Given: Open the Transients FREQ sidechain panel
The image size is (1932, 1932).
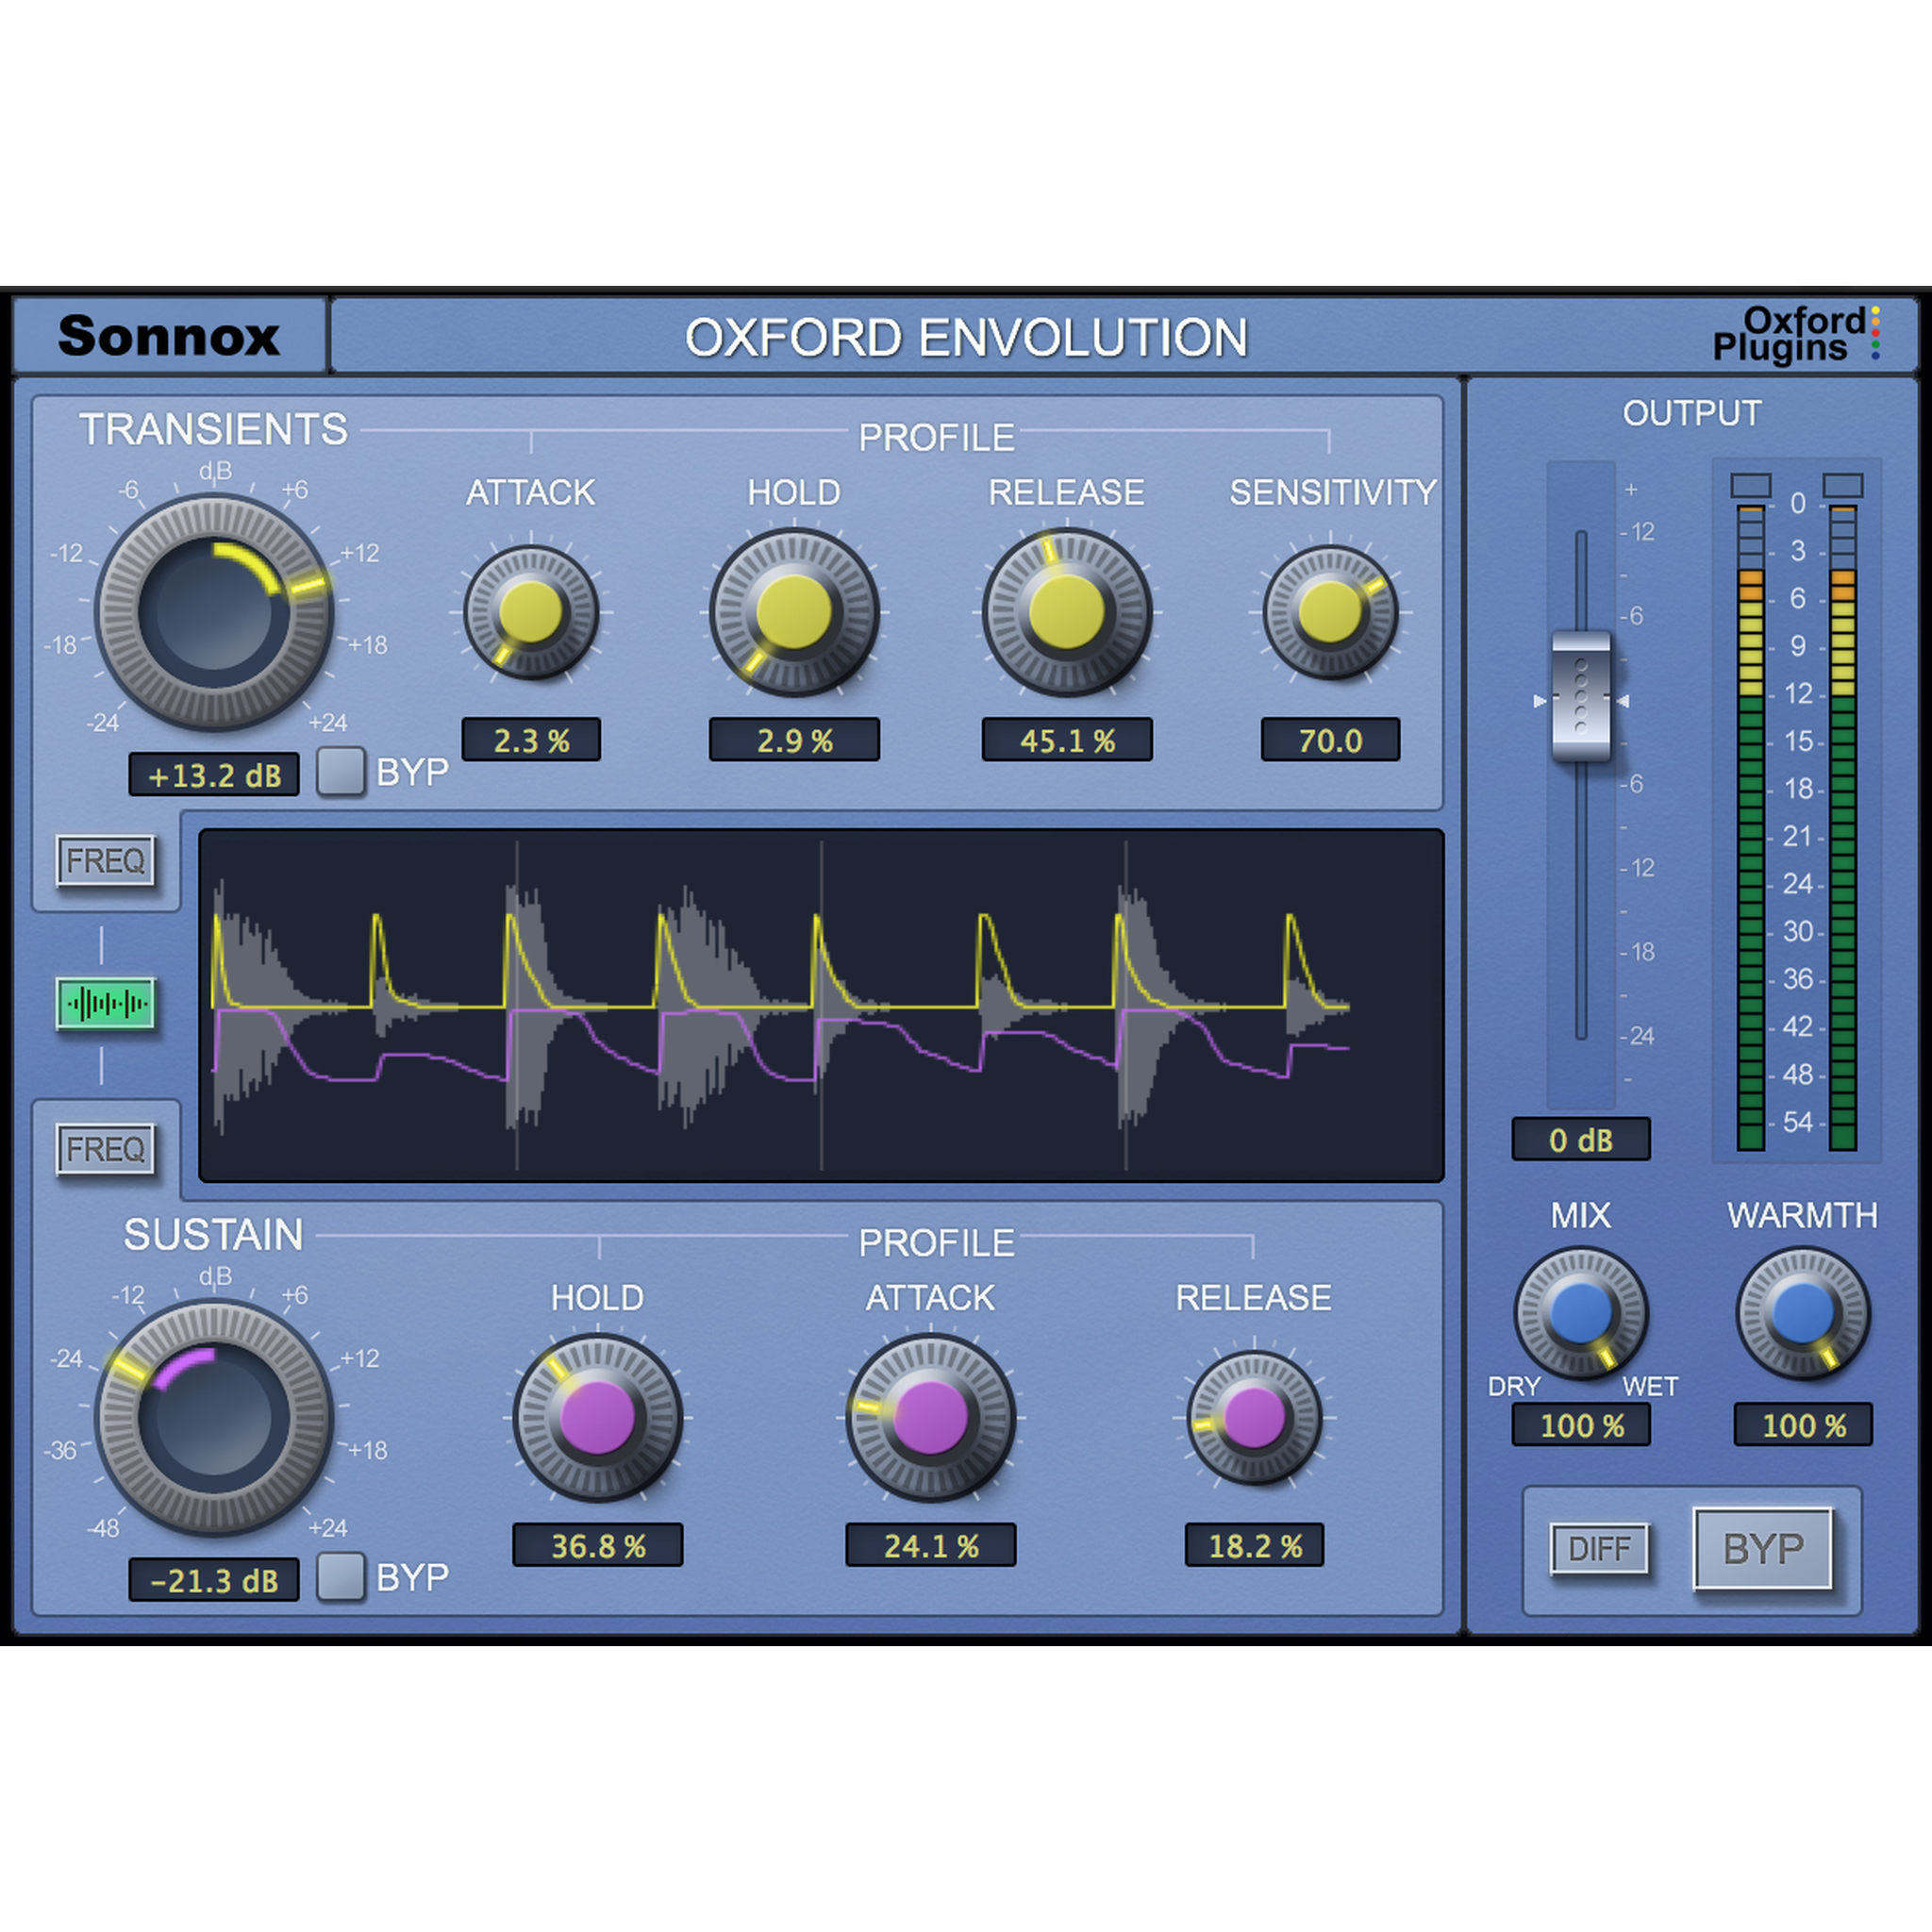Looking at the screenshot, I should click(107, 860).
